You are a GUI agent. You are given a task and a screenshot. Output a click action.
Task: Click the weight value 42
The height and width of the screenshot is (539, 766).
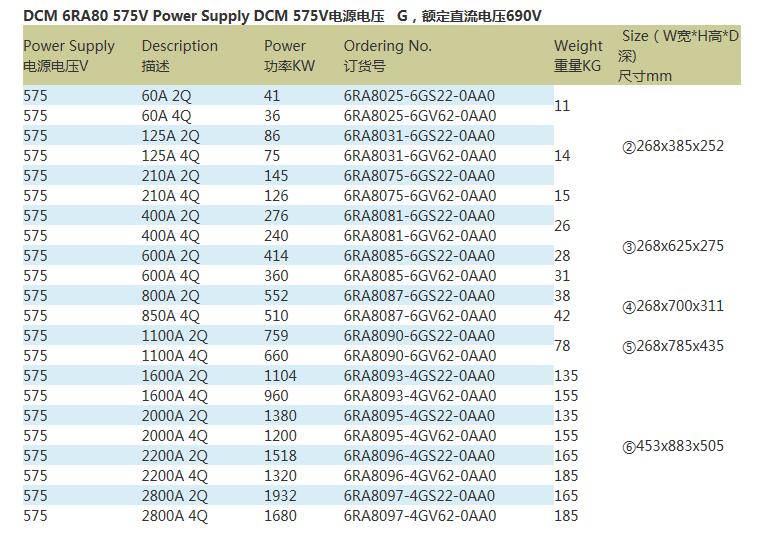click(562, 316)
